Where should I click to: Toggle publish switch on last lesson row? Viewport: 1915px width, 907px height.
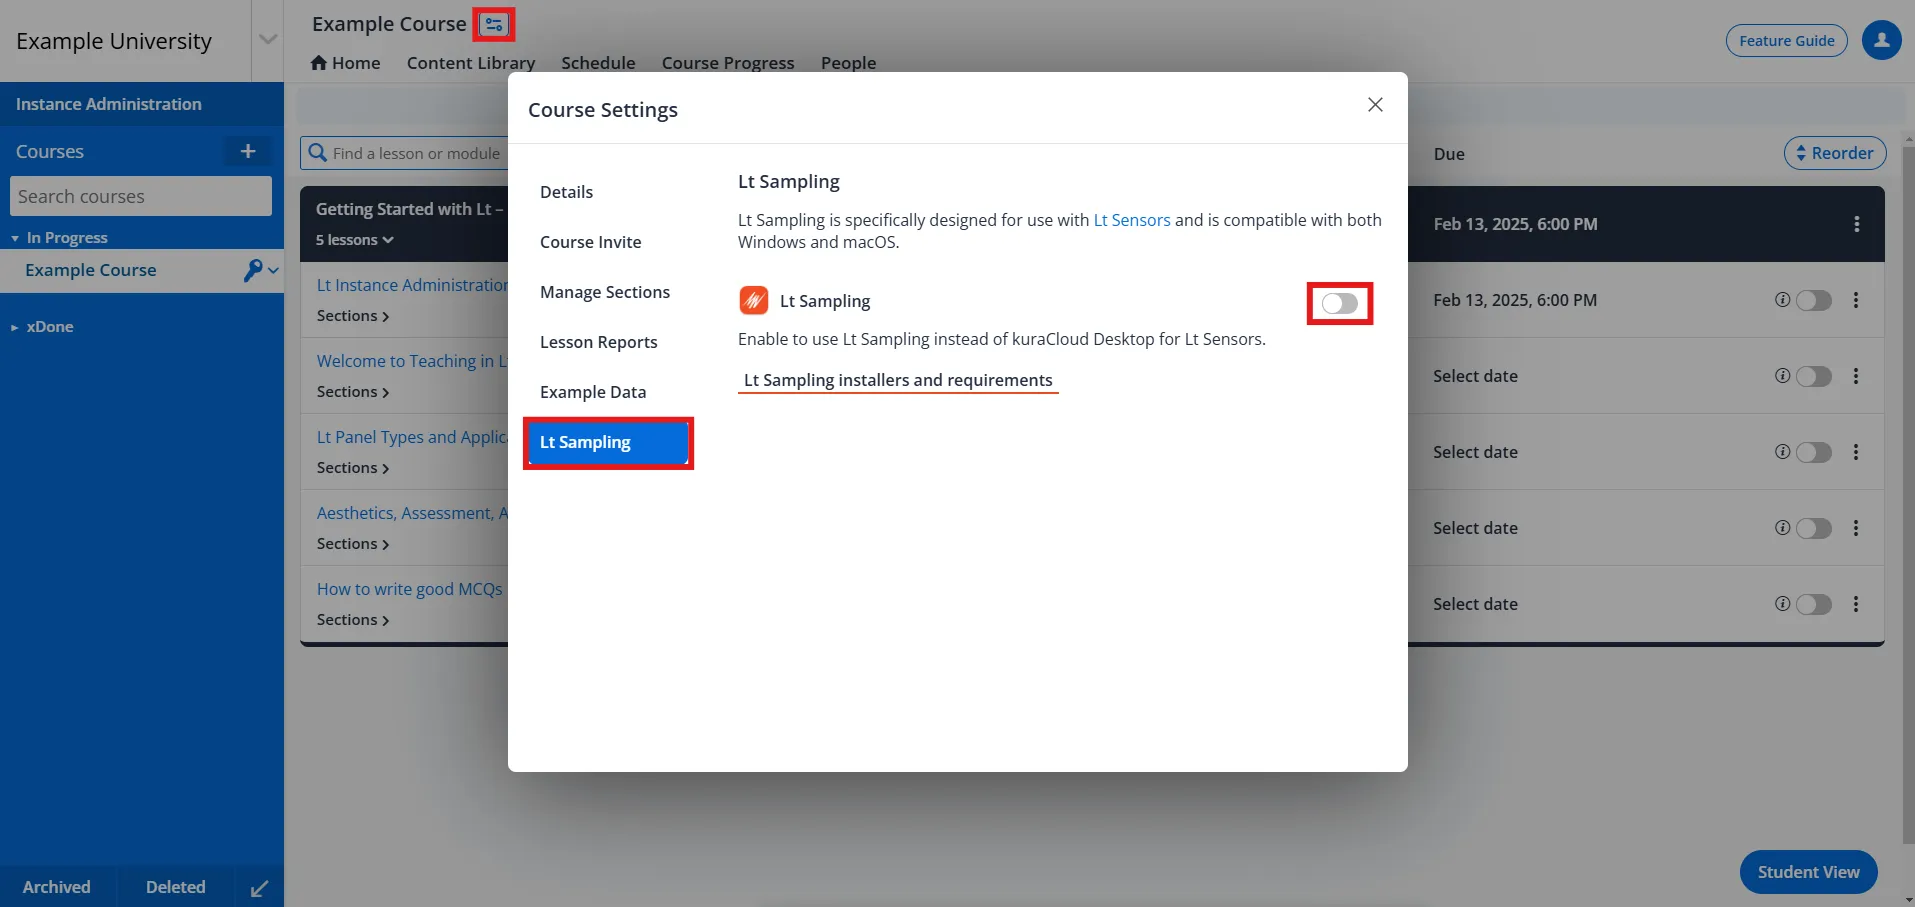point(1813,604)
